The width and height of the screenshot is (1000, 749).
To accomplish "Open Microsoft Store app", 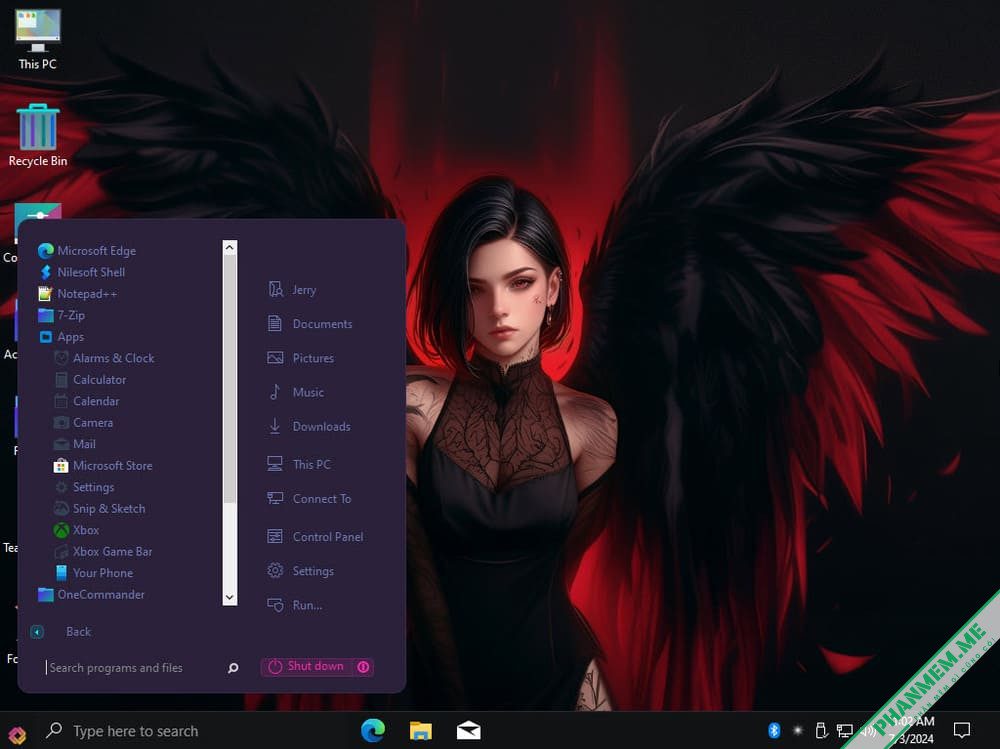I will [103, 466].
